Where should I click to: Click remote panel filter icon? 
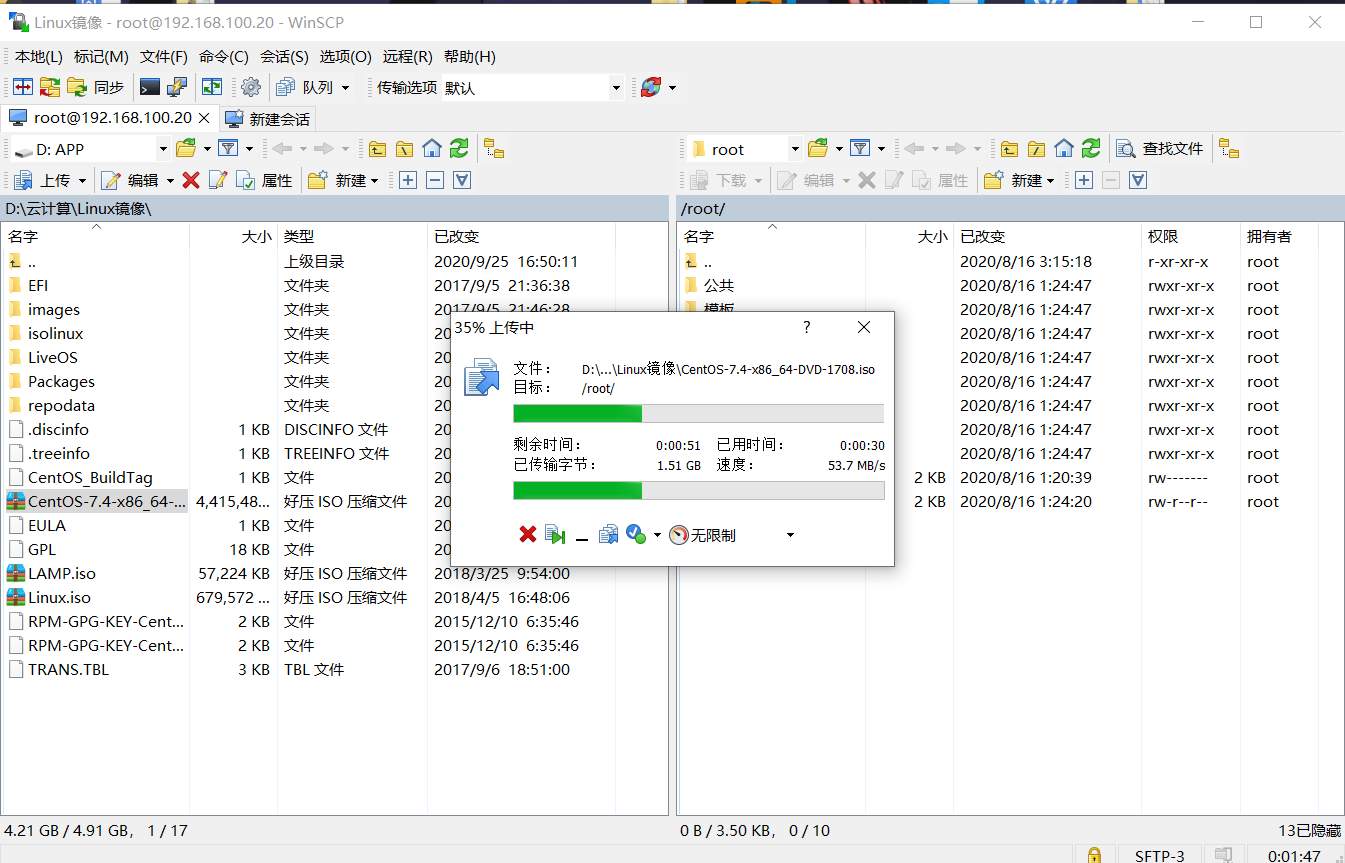pos(860,149)
